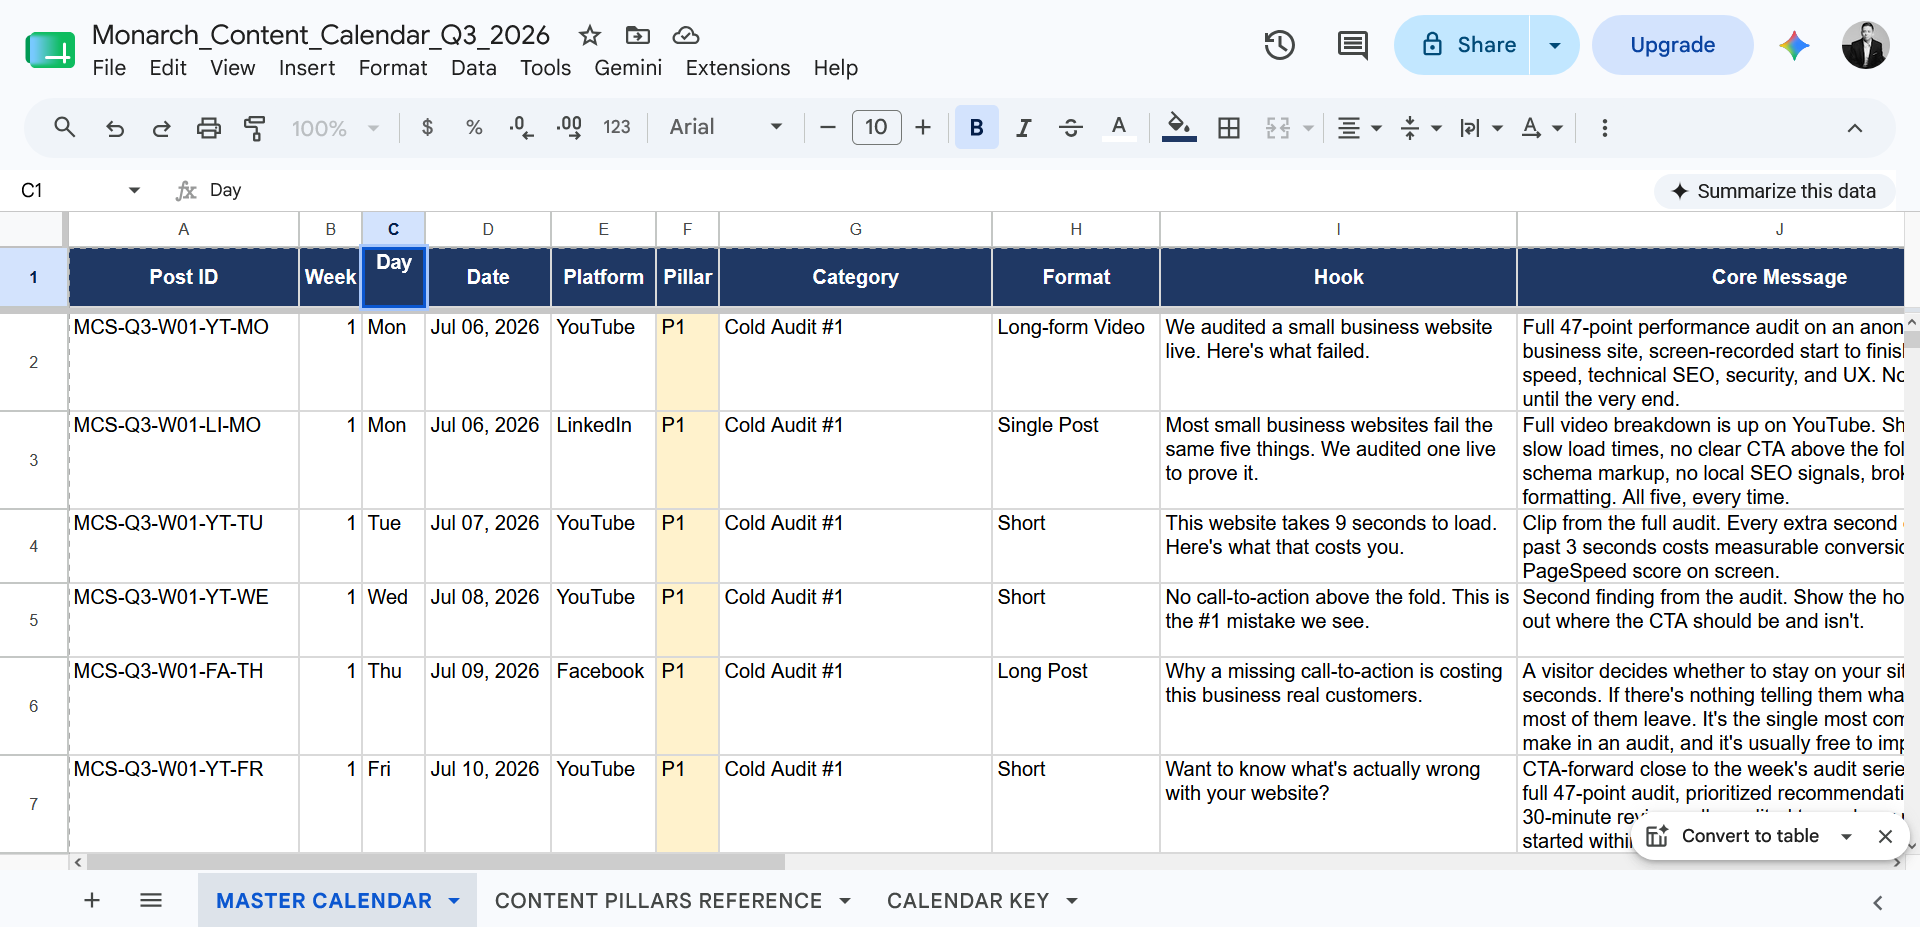
Task: Print the spreadsheet
Action: click(208, 128)
